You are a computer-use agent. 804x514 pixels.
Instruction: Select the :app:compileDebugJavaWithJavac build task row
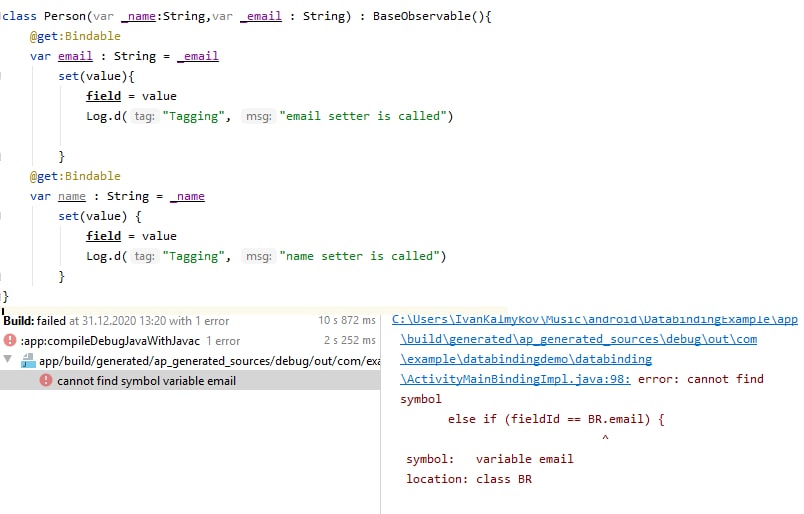[x=190, y=341]
